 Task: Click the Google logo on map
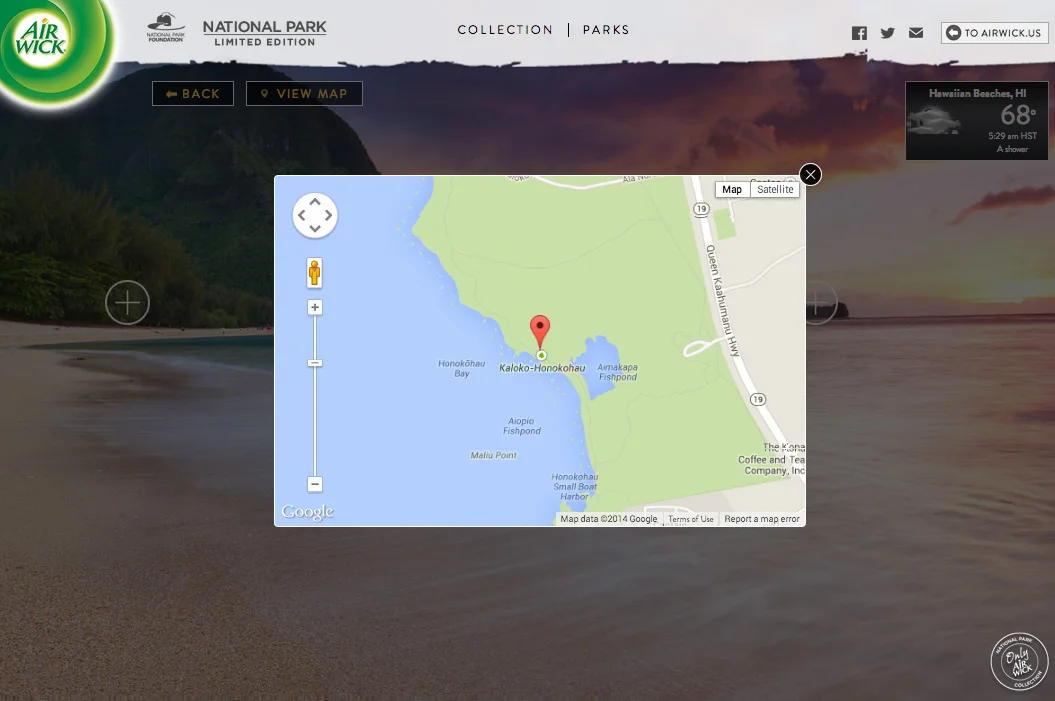point(307,512)
